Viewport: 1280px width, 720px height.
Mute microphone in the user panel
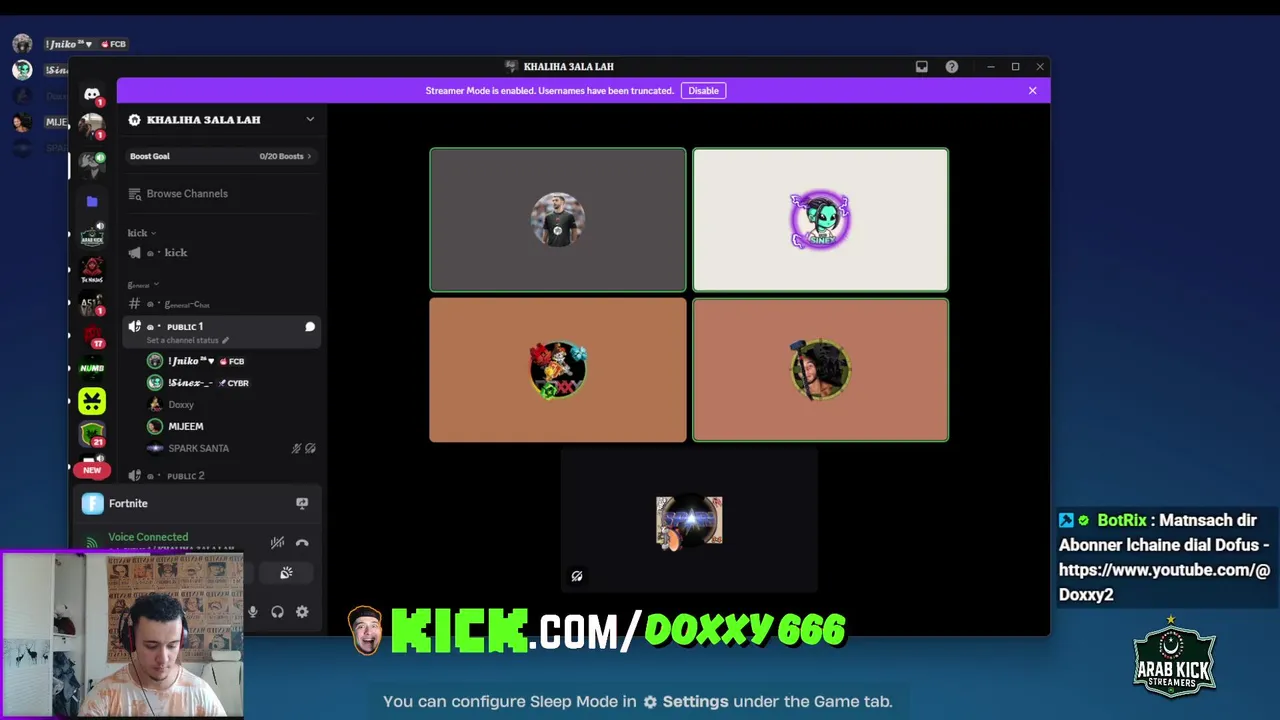tap(253, 612)
